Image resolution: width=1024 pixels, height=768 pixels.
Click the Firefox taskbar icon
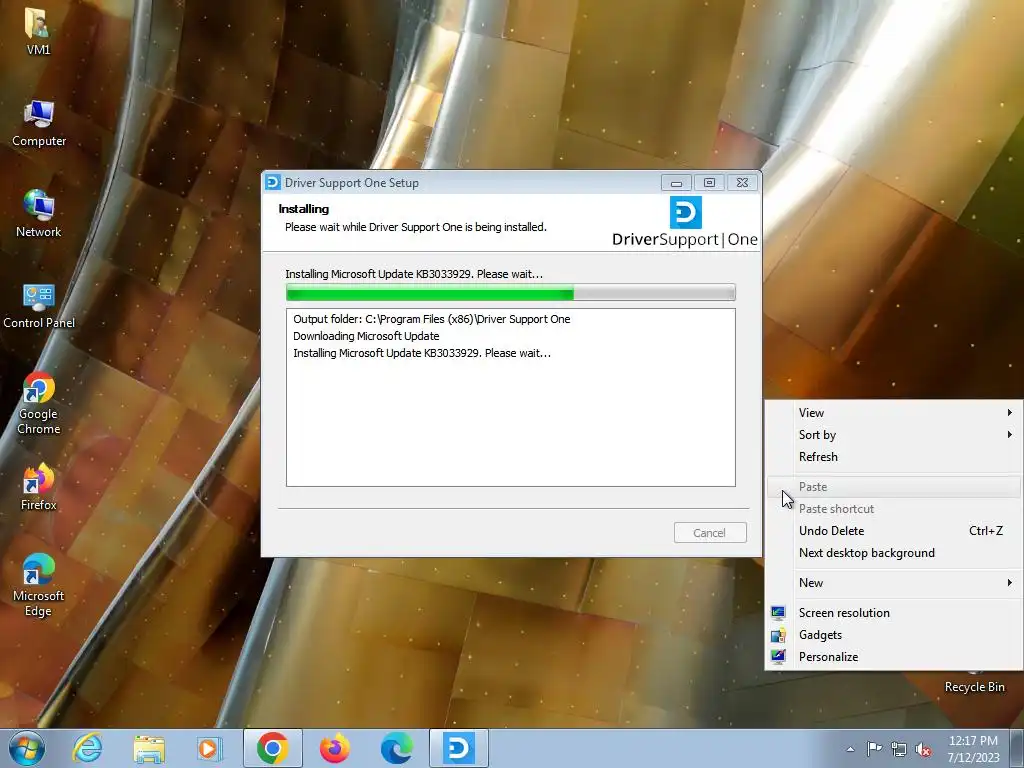tap(334, 748)
